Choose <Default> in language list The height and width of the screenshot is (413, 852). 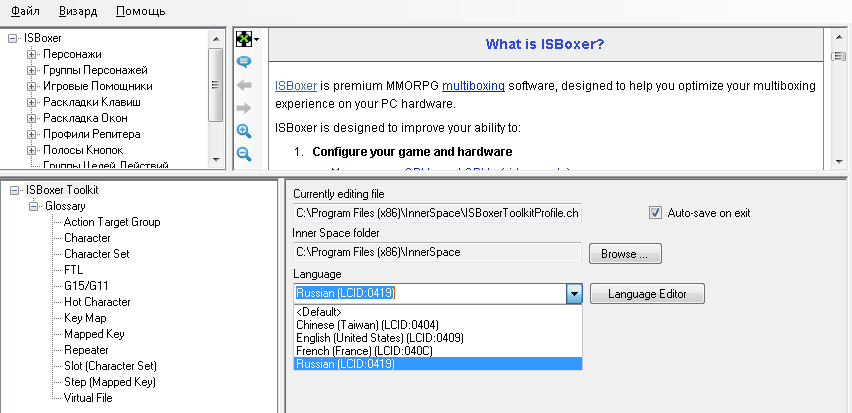click(x=437, y=312)
